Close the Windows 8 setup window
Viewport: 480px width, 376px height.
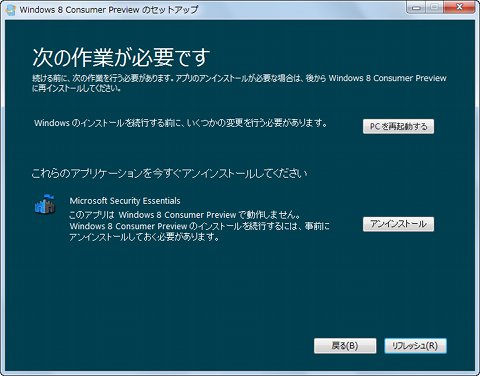pos(459,7)
